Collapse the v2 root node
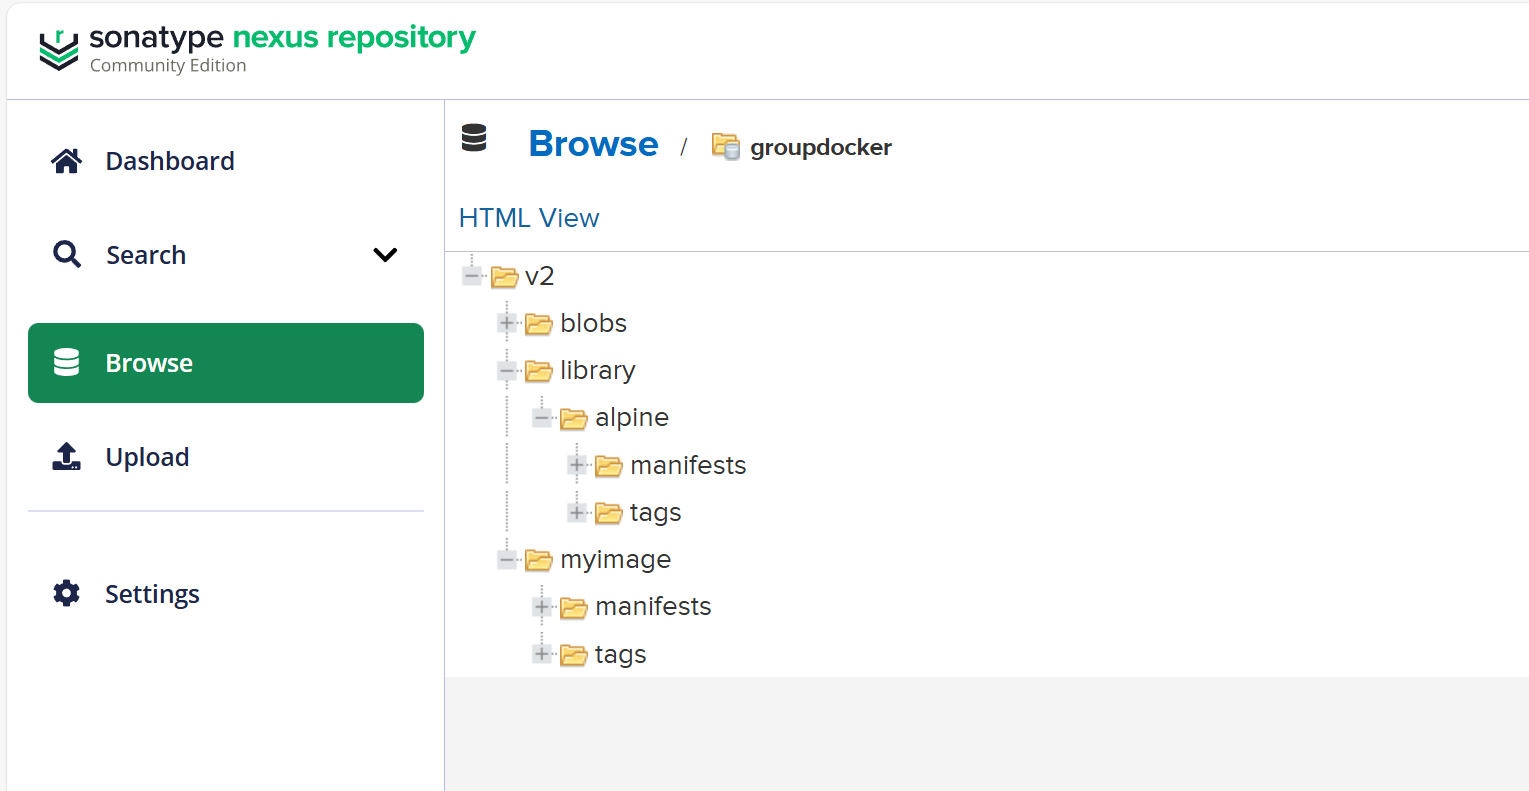 (x=472, y=276)
